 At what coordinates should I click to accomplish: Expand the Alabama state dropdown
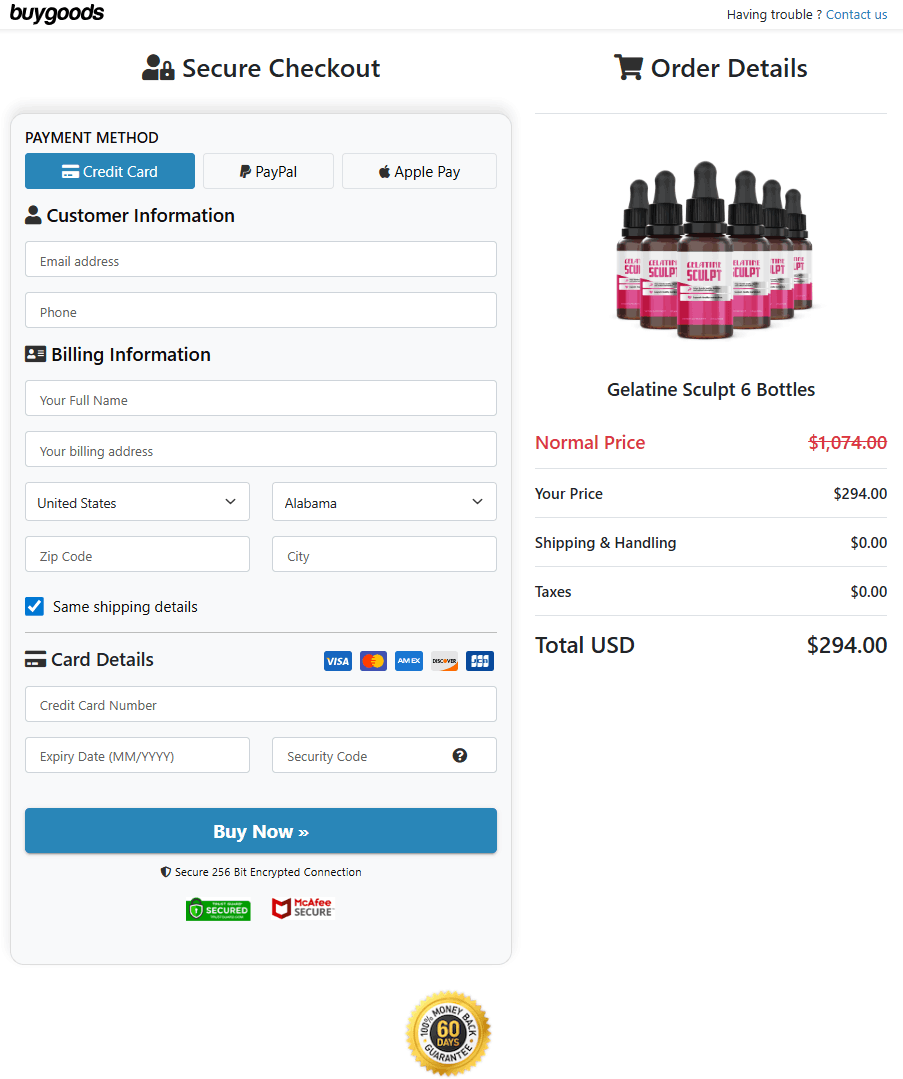384,502
